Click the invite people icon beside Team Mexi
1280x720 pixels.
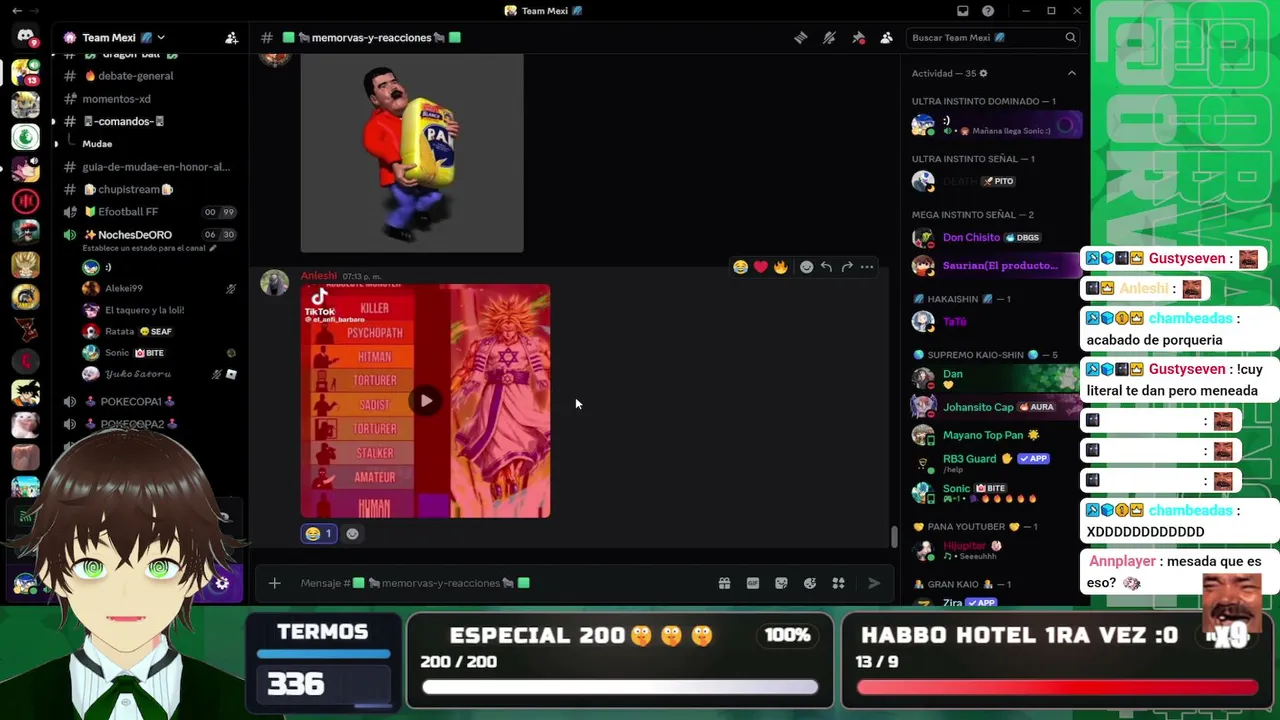232,38
